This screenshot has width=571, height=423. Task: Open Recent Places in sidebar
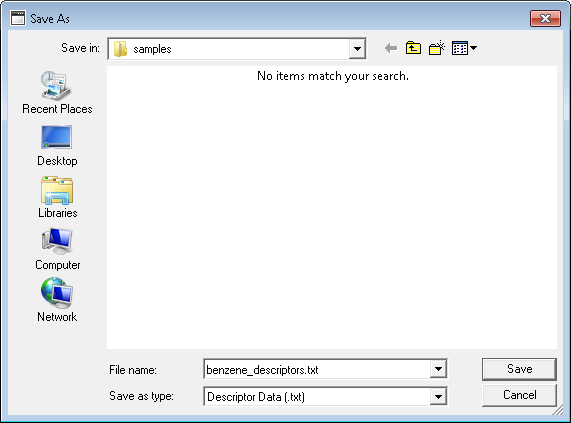coord(57,92)
